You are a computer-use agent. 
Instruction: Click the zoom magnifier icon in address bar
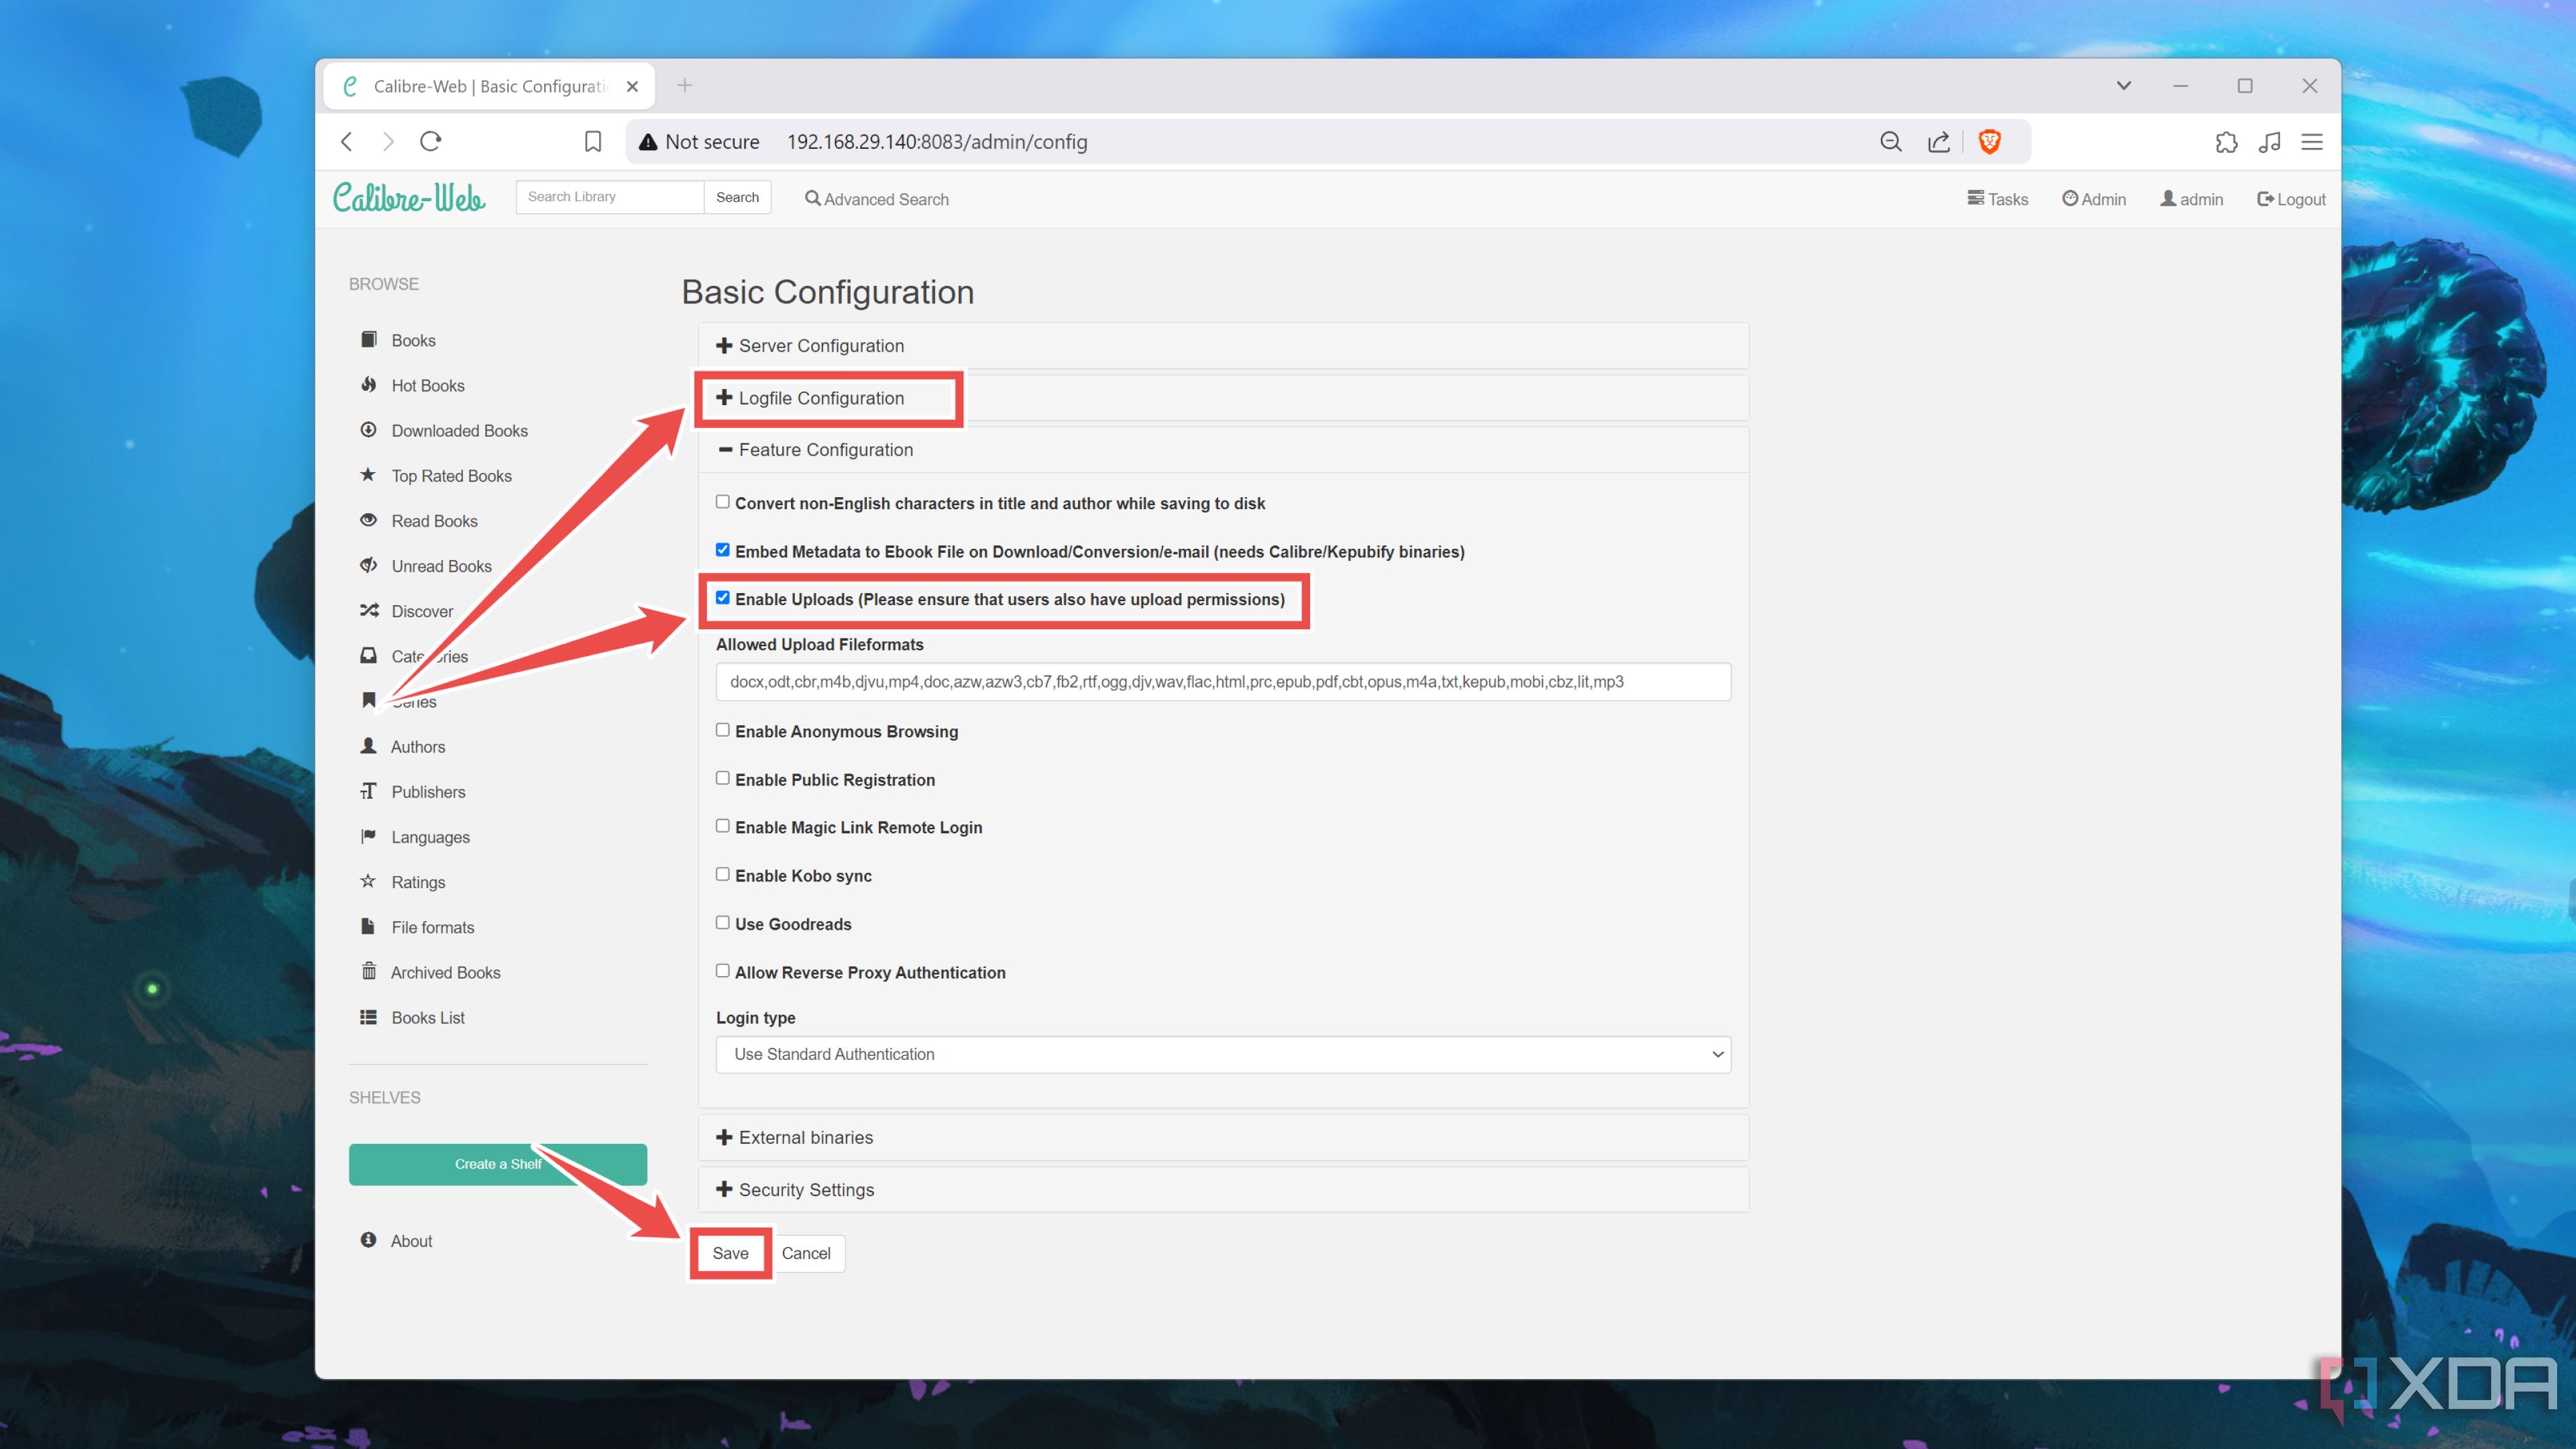click(1890, 141)
